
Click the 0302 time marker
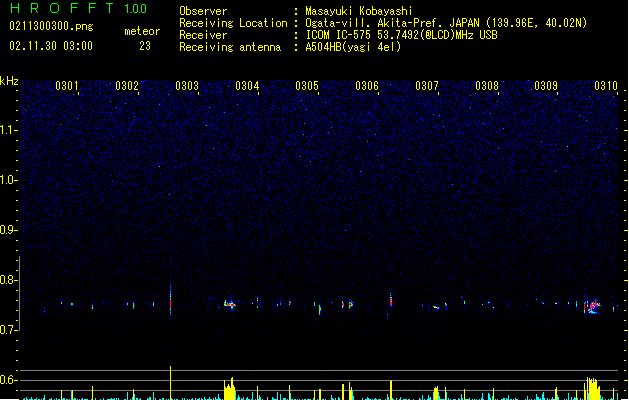tap(127, 86)
